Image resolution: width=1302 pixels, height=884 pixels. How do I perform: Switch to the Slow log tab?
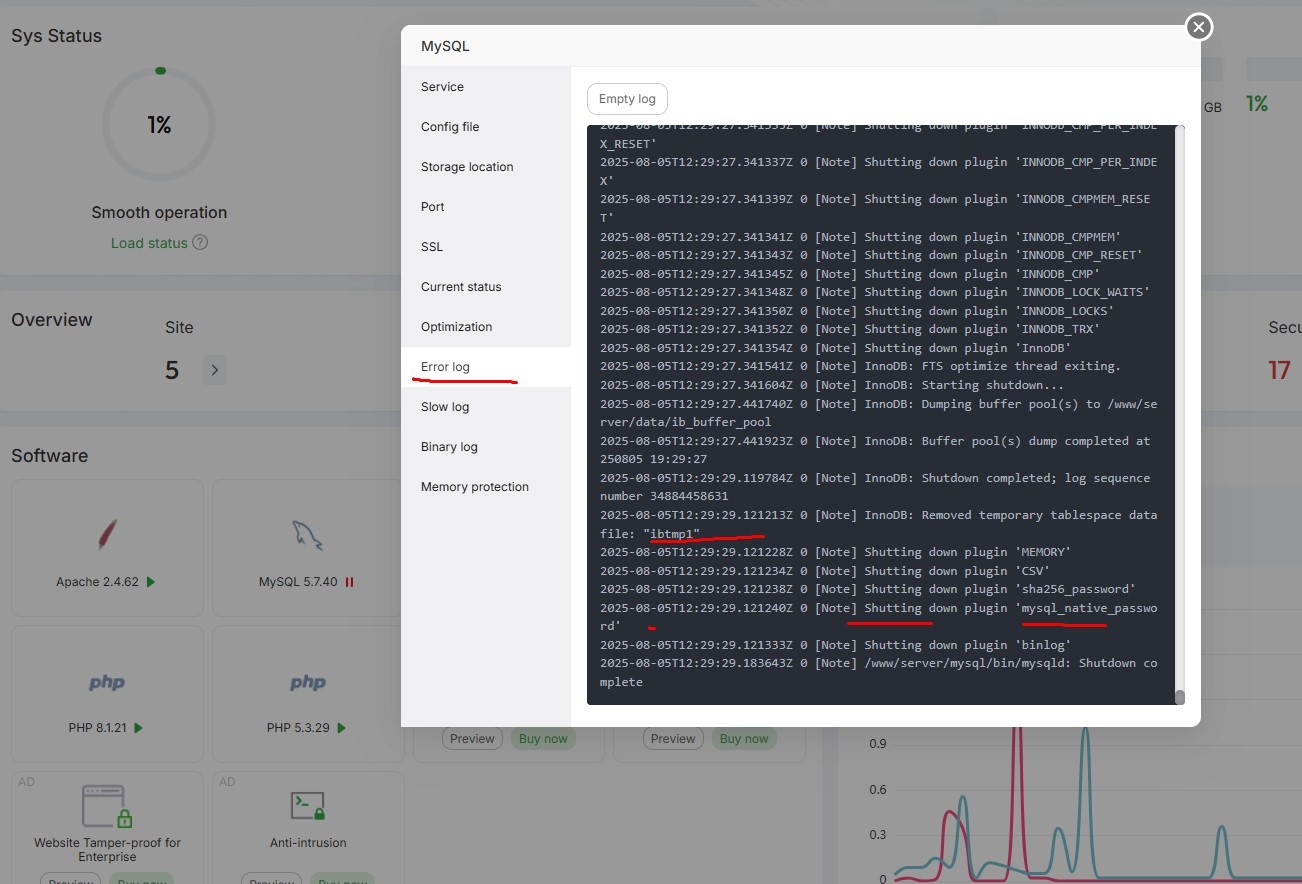[445, 407]
